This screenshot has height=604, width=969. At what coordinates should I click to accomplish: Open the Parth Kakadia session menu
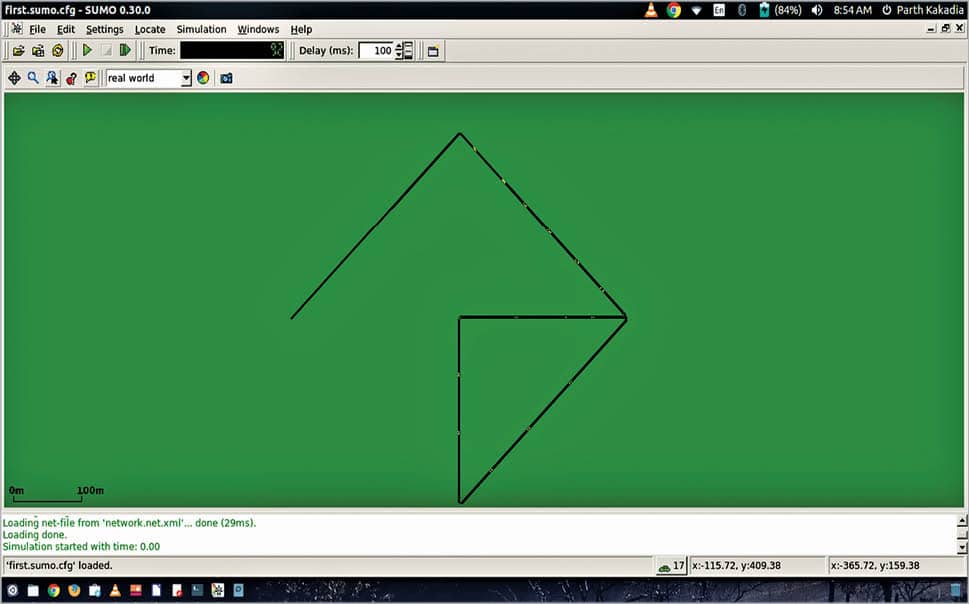[x=923, y=10]
